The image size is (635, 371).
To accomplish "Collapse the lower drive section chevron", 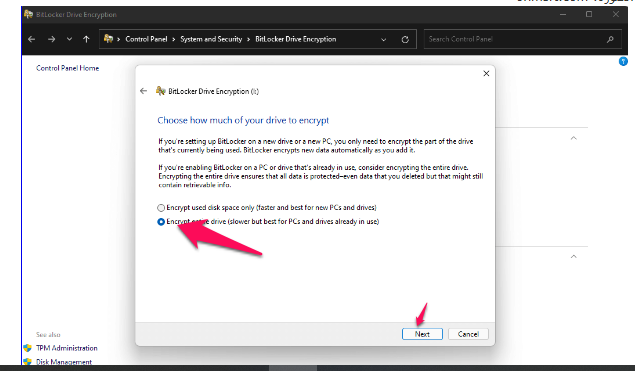I will (573, 256).
